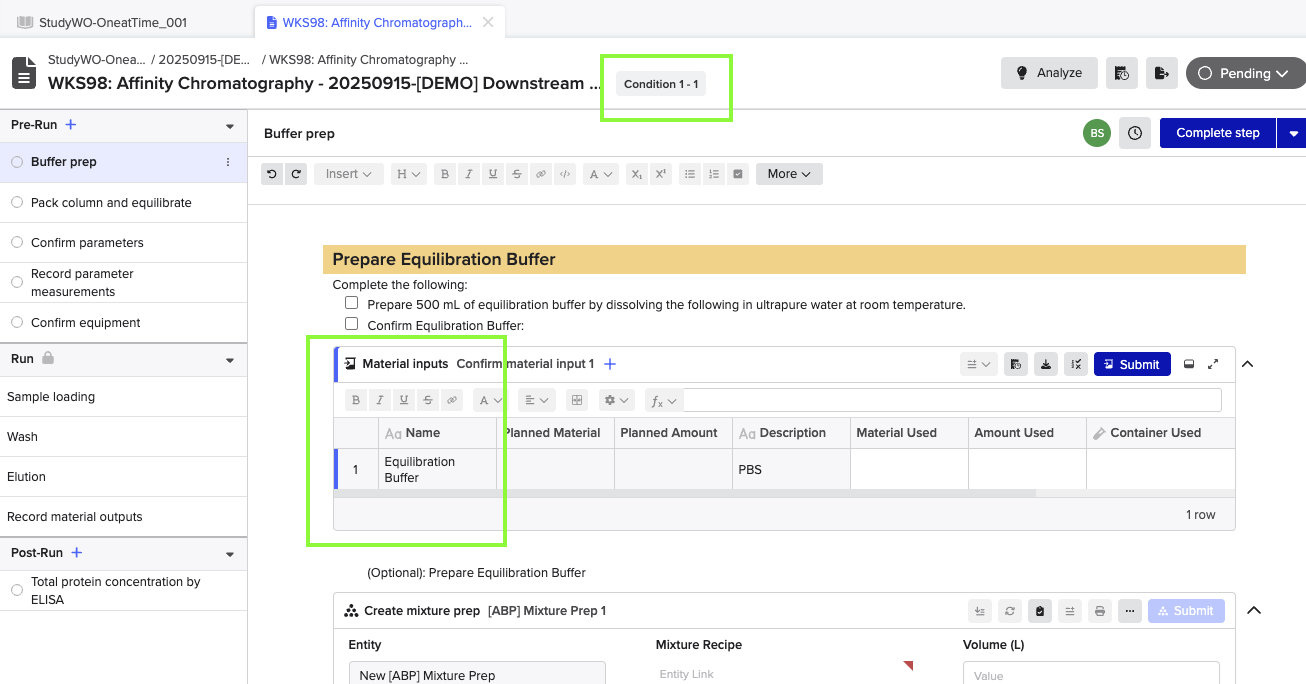Click the Volume (L) value field
This screenshot has width=1306, height=684.
1090,675
